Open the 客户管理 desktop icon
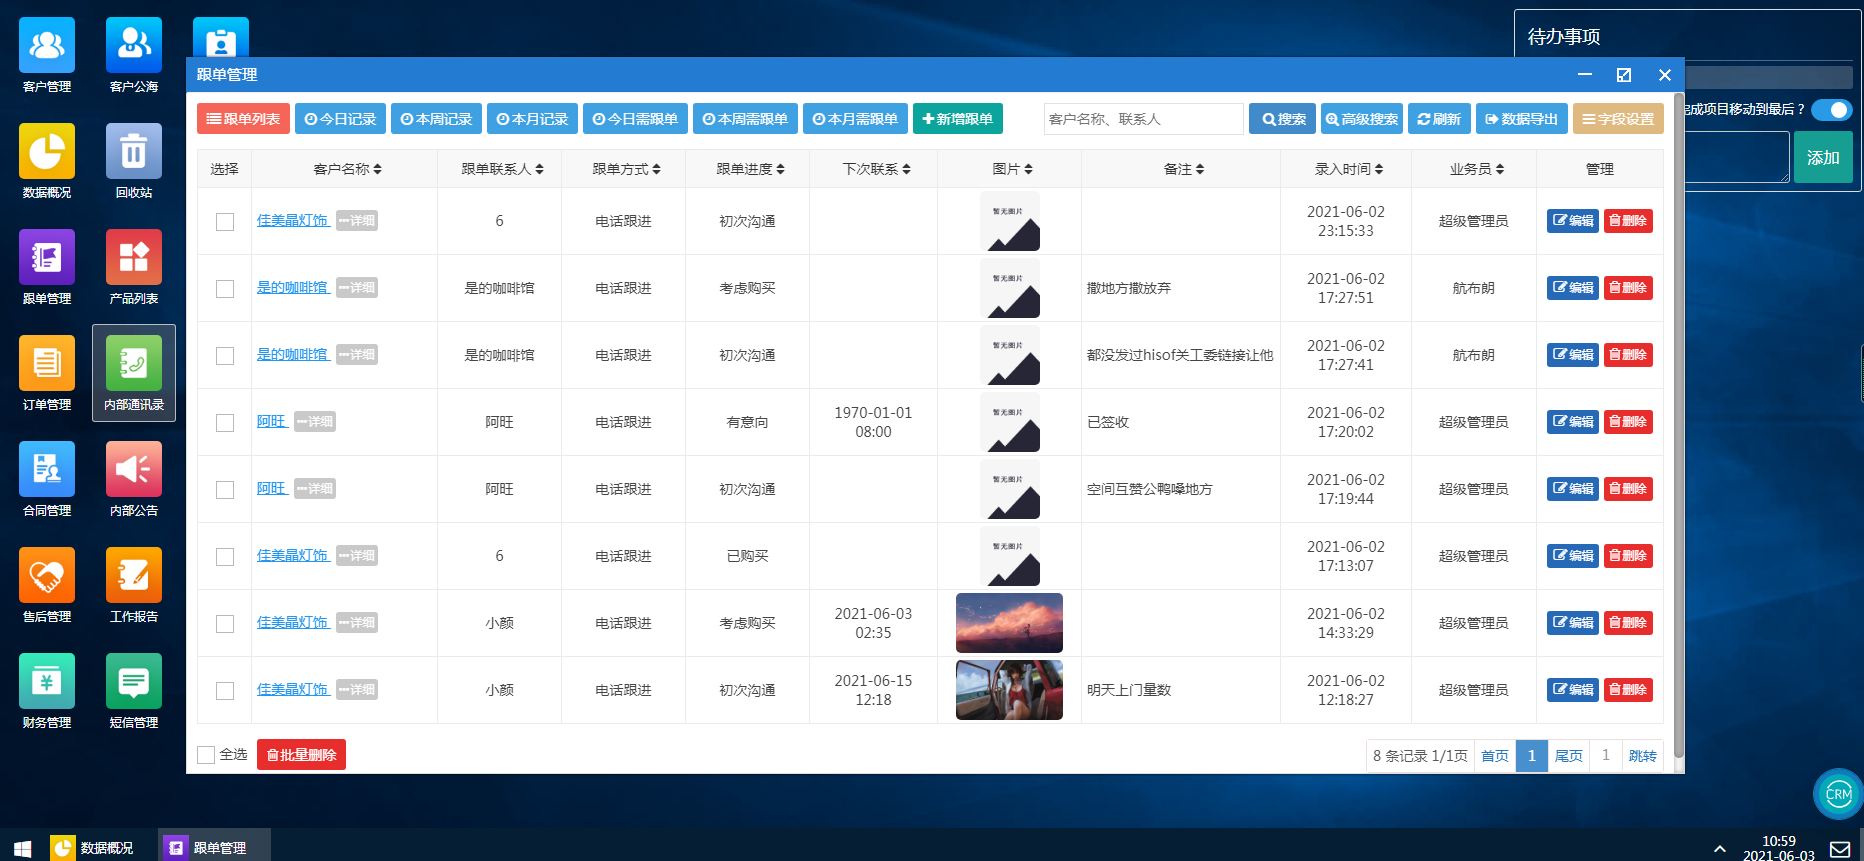The height and width of the screenshot is (861, 1864). 47,47
